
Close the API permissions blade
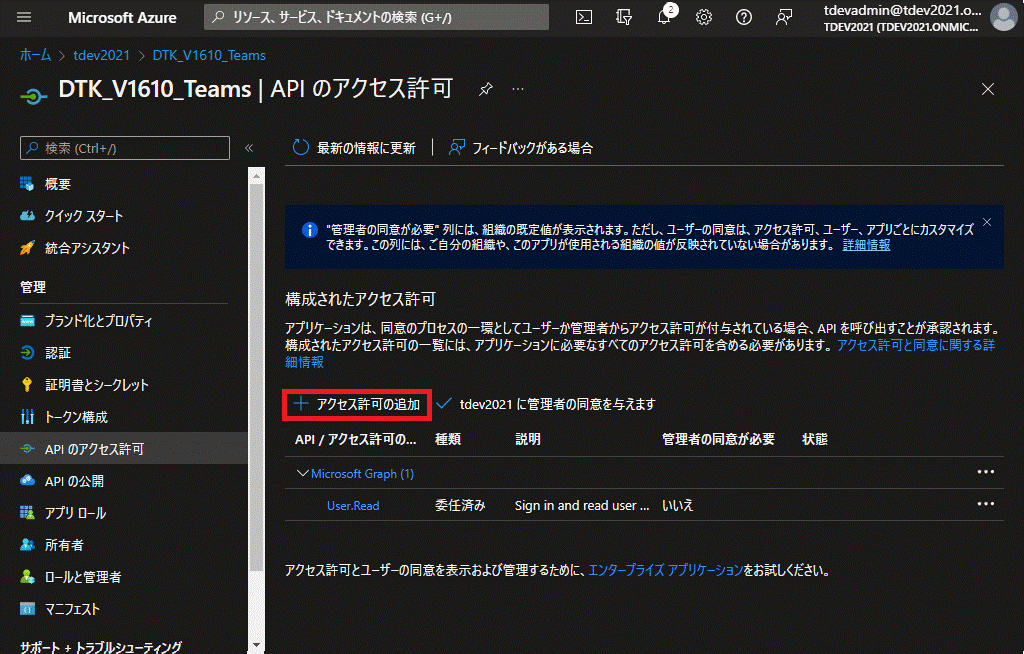click(987, 89)
